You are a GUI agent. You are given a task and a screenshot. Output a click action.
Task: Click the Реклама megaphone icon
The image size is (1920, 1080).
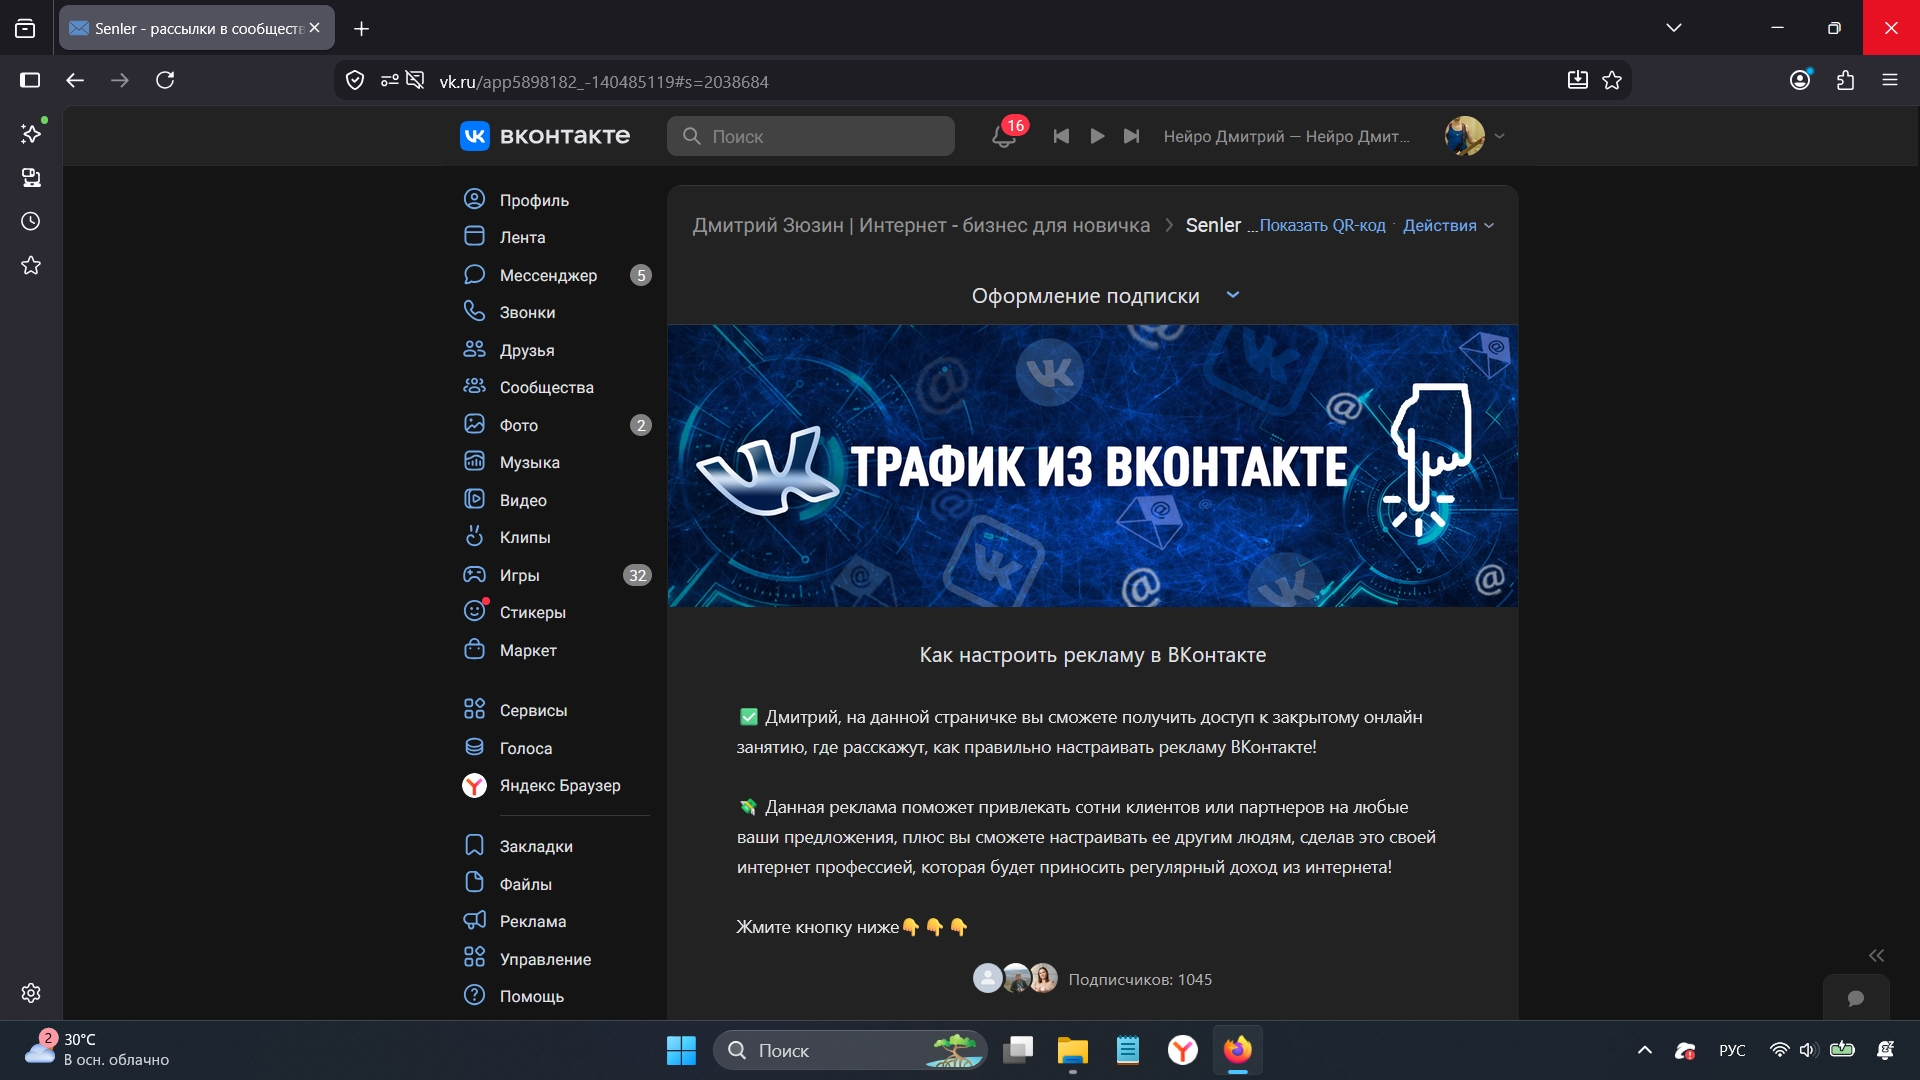(474, 920)
